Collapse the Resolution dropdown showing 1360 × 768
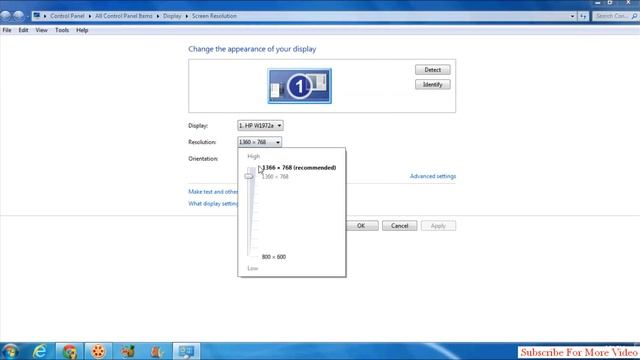 (x=259, y=142)
